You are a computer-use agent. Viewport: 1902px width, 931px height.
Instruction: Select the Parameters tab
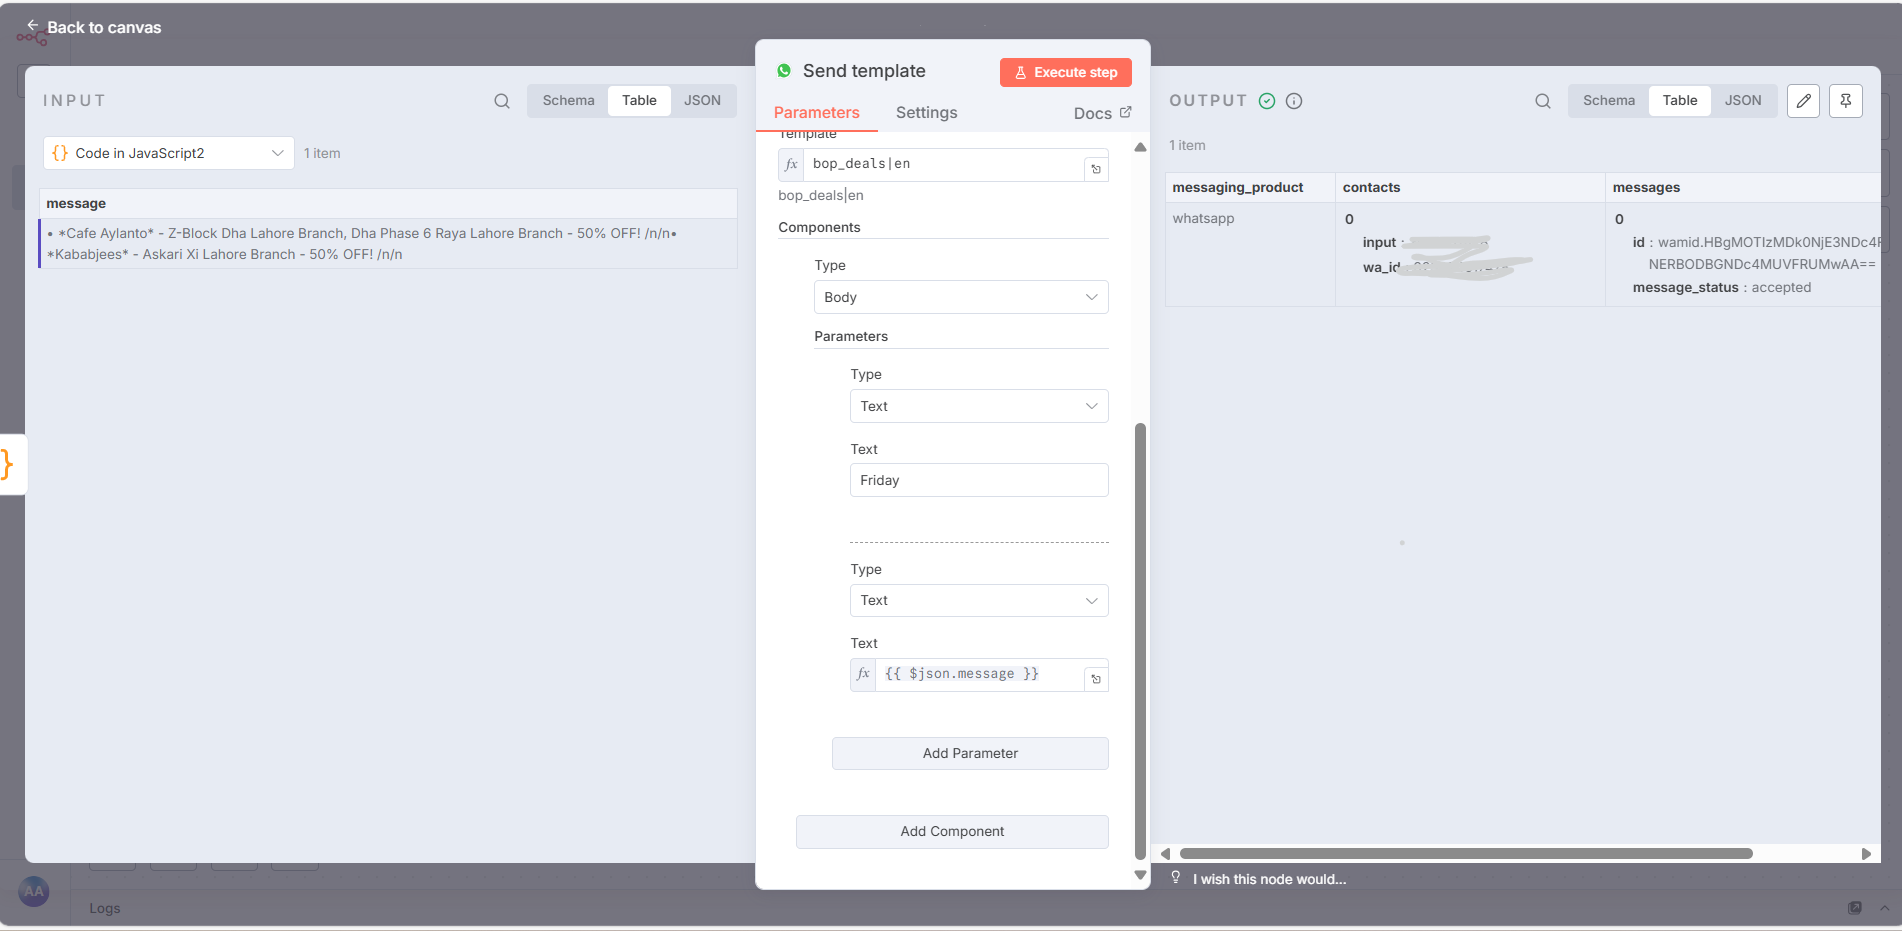tap(816, 113)
